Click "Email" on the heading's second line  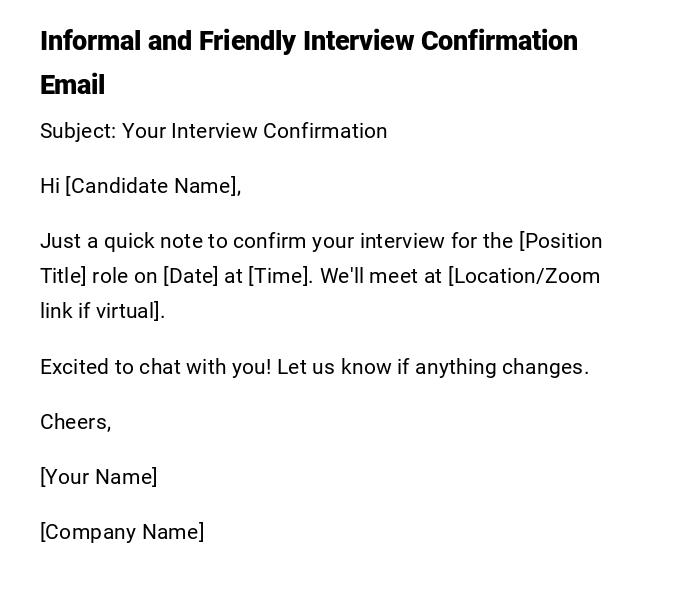pyautogui.click(x=72, y=85)
